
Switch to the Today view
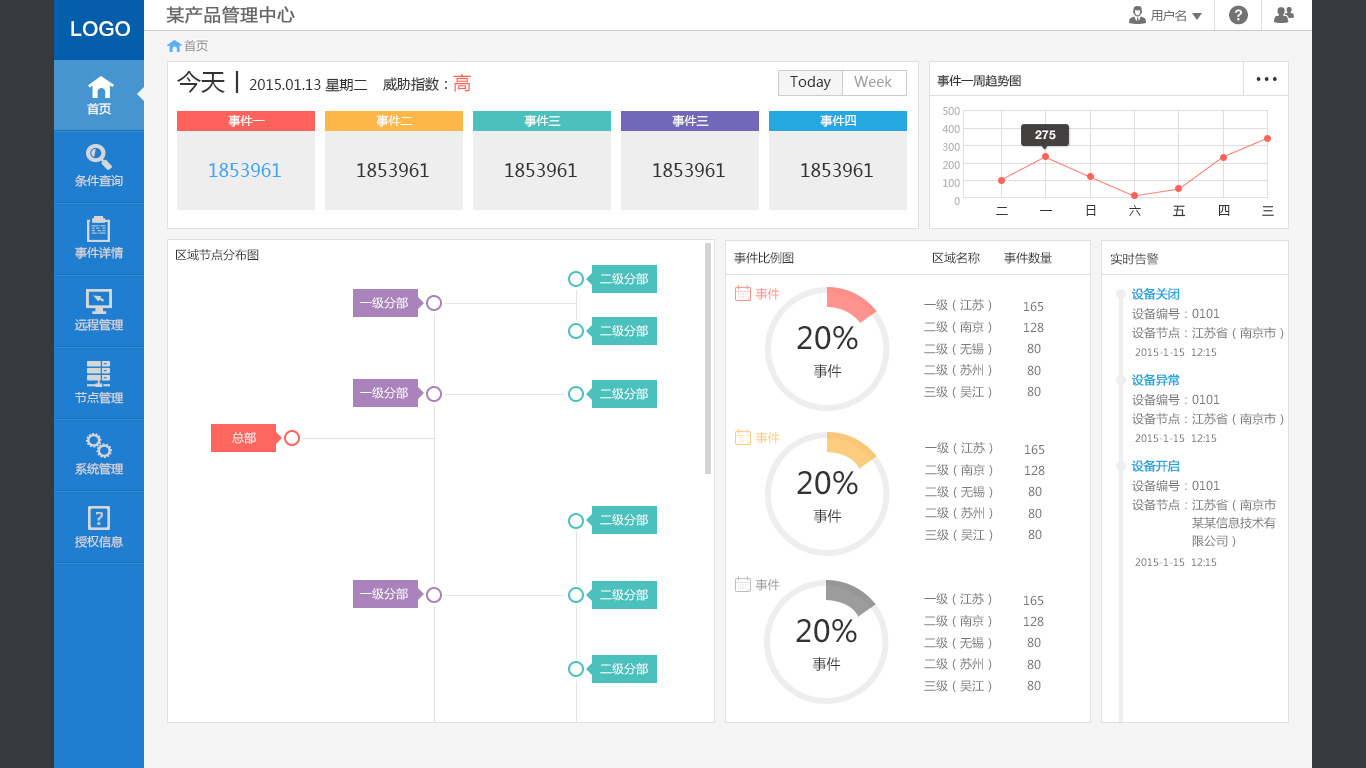810,83
